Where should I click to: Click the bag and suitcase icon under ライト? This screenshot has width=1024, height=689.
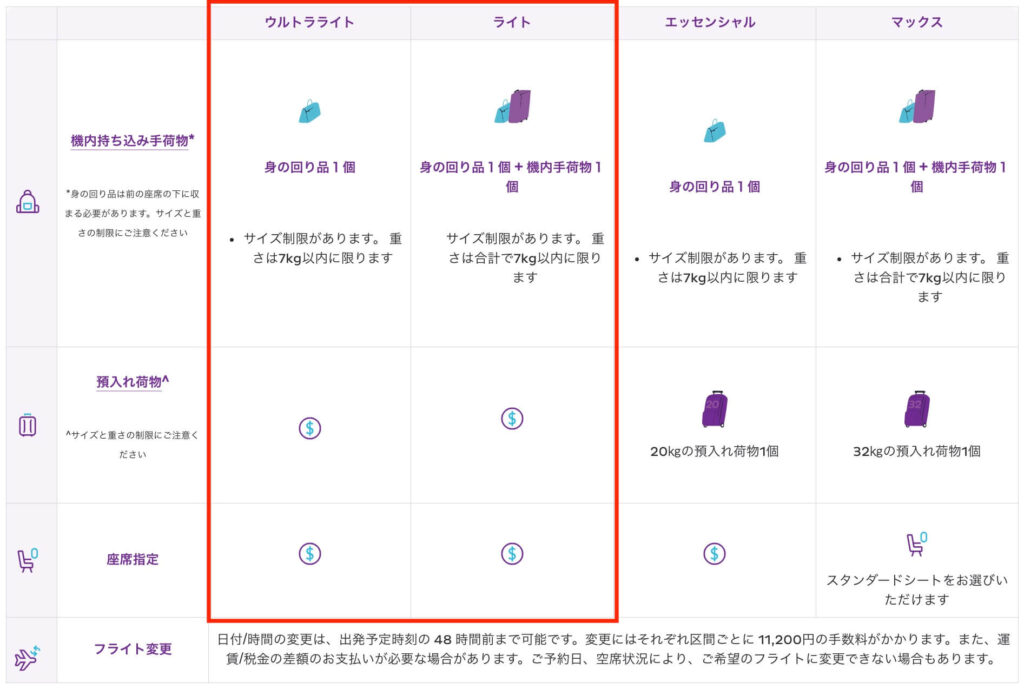pyautogui.click(x=512, y=107)
